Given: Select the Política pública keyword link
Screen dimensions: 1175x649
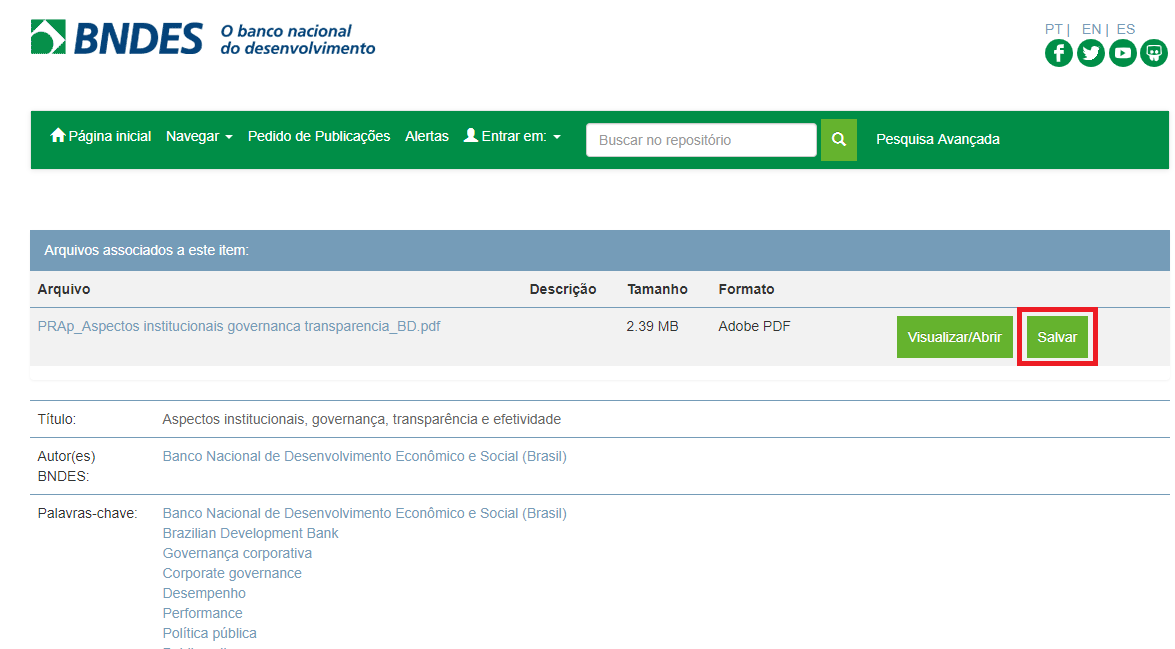Looking at the screenshot, I should tap(210, 633).
